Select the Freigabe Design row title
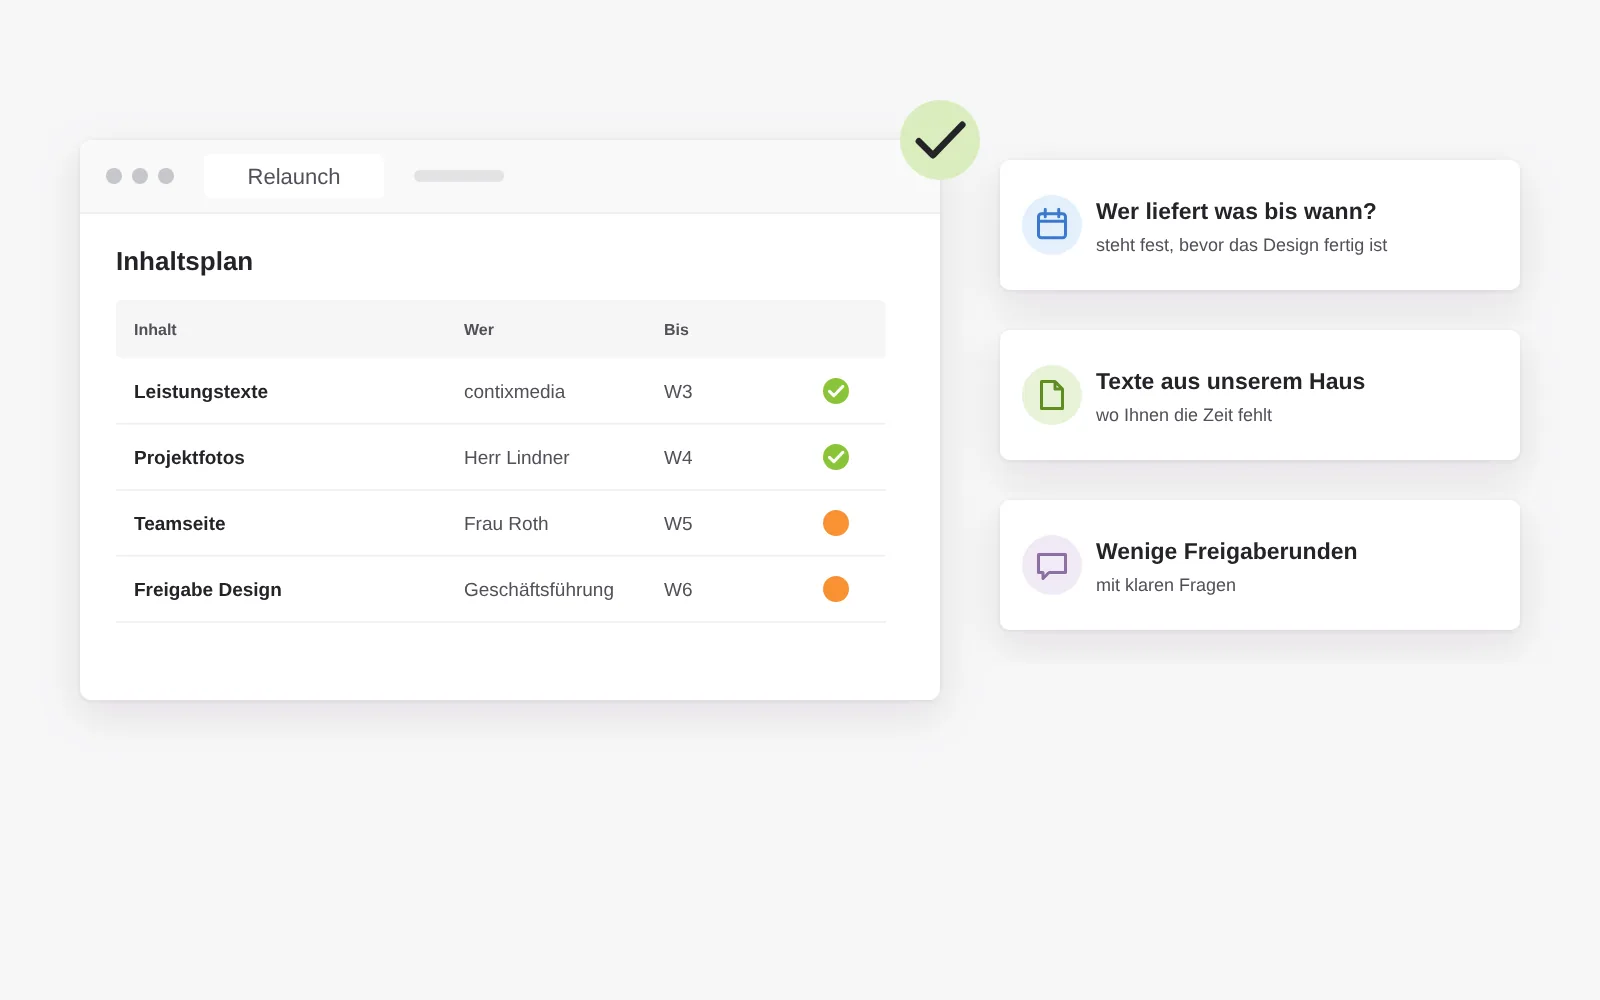This screenshot has height=1000, width=1600. point(208,590)
